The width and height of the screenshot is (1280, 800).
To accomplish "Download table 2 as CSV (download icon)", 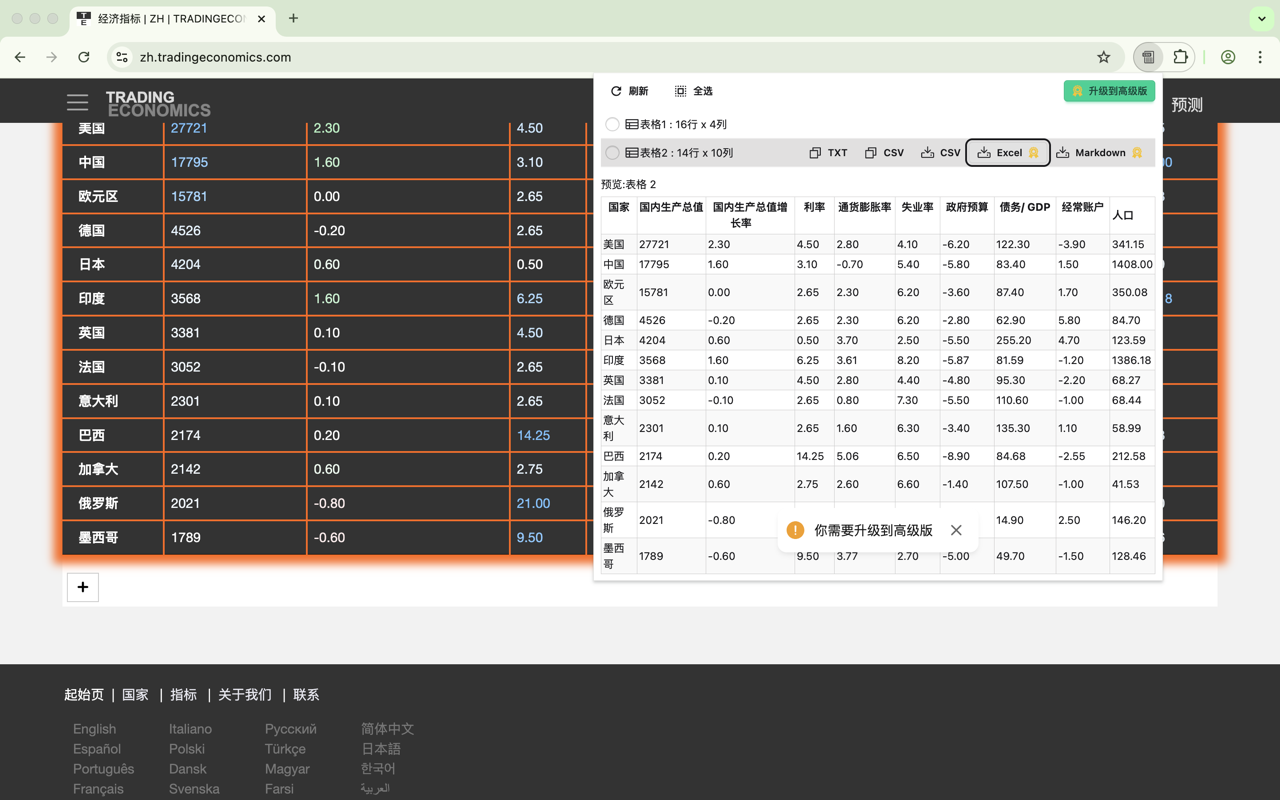I will coord(941,153).
